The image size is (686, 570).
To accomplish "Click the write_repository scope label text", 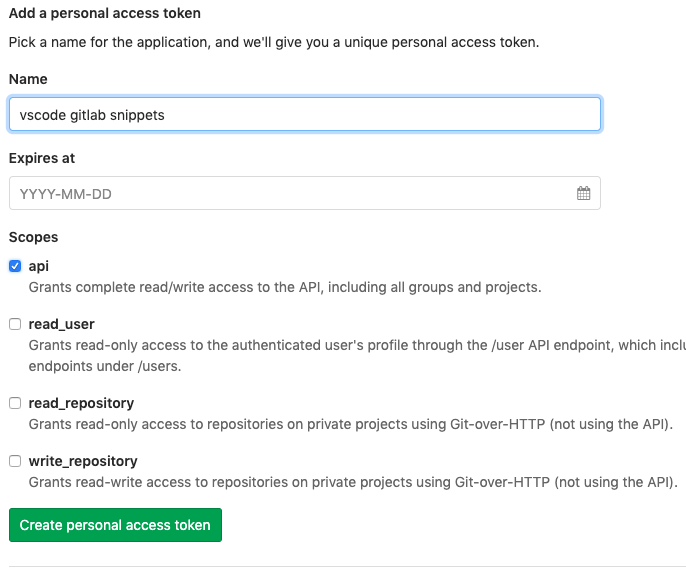I will click(83, 461).
